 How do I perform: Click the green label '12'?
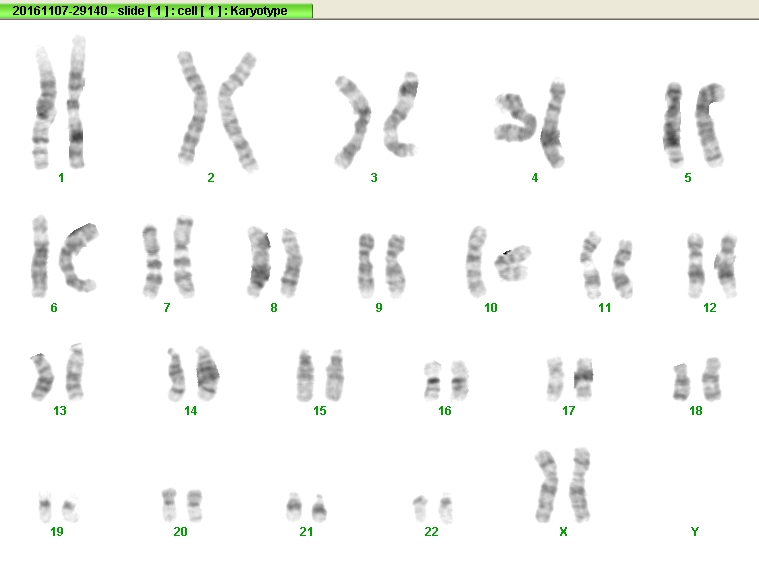coord(709,307)
